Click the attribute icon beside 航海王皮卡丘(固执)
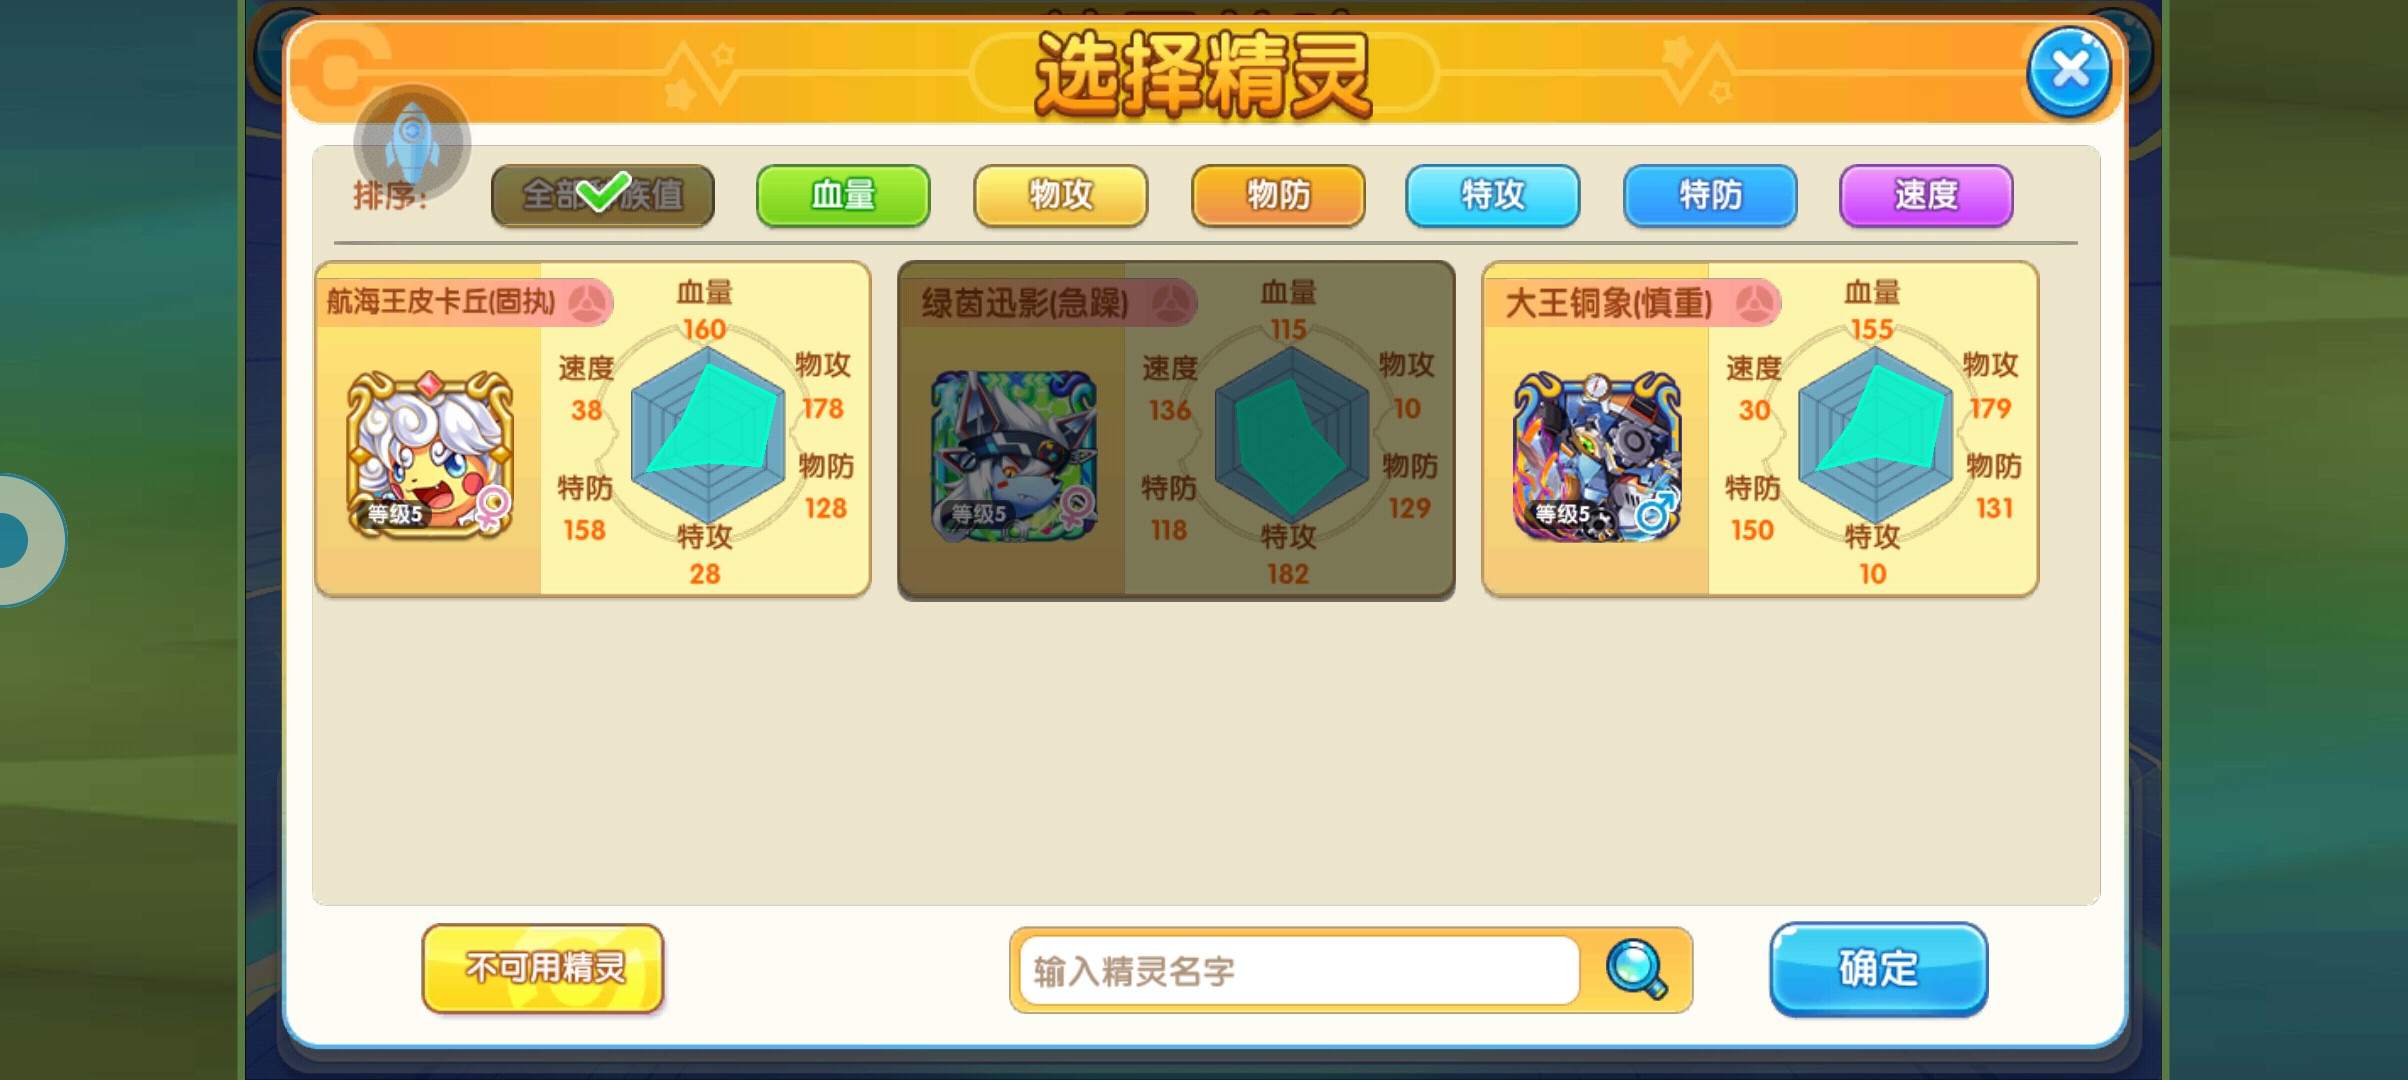 click(588, 302)
